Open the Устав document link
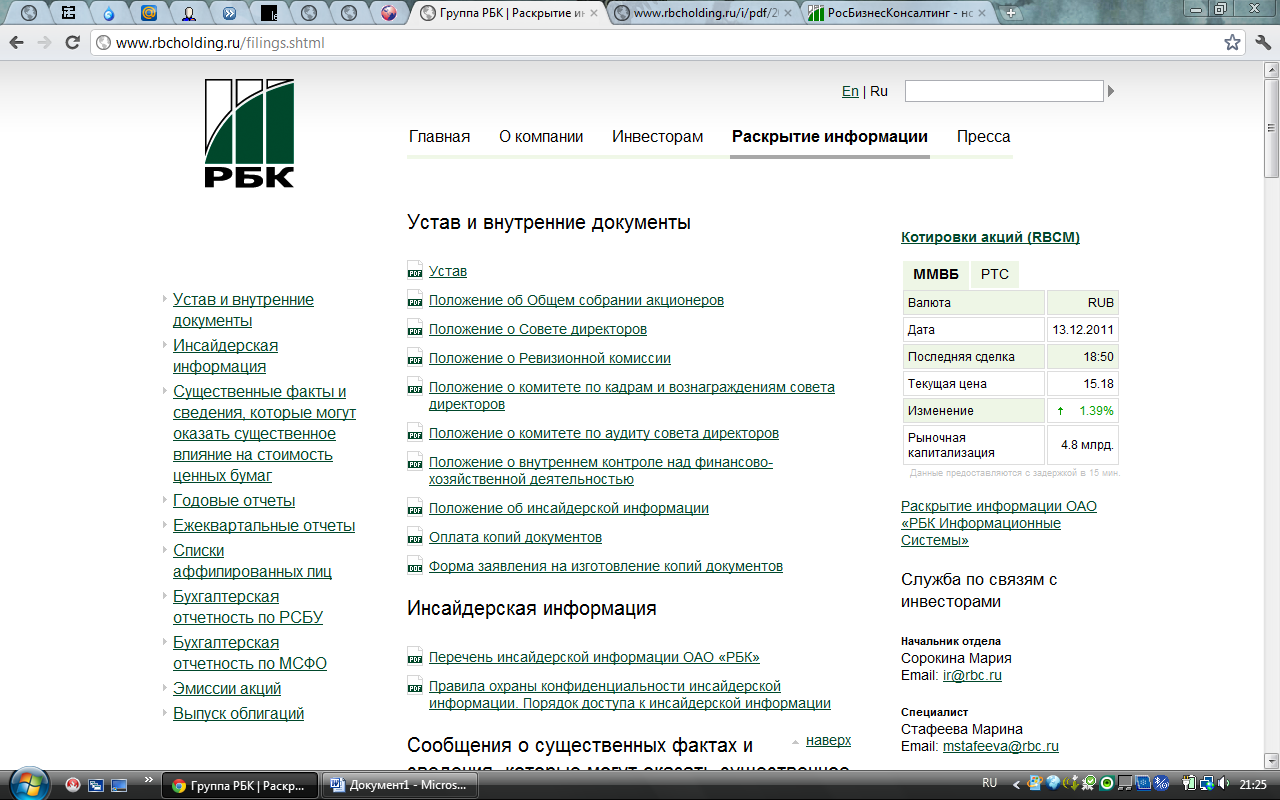This screenshot has height=800, width=1280. click(448, 271)
